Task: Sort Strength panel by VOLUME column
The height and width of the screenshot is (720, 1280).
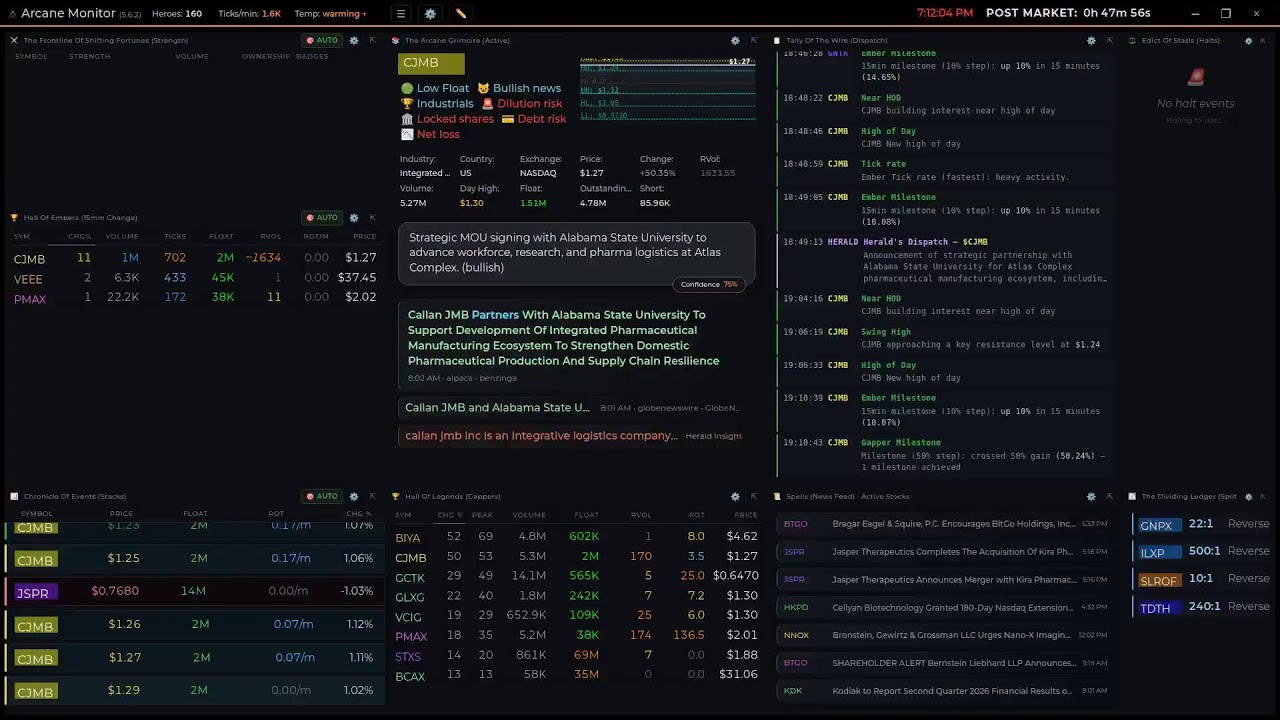Action: tap(192, 56)
